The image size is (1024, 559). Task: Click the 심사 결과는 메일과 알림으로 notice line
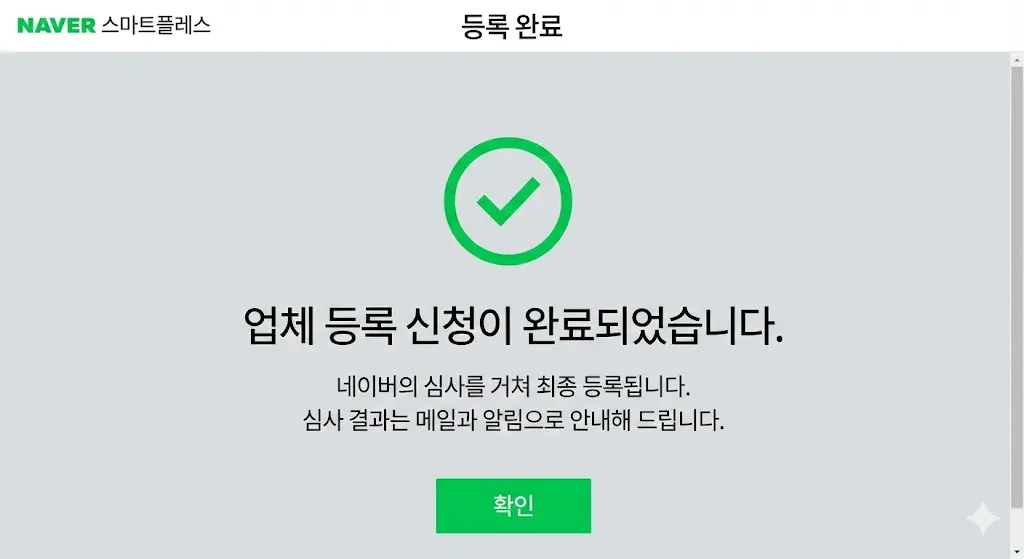click(513, 420)
